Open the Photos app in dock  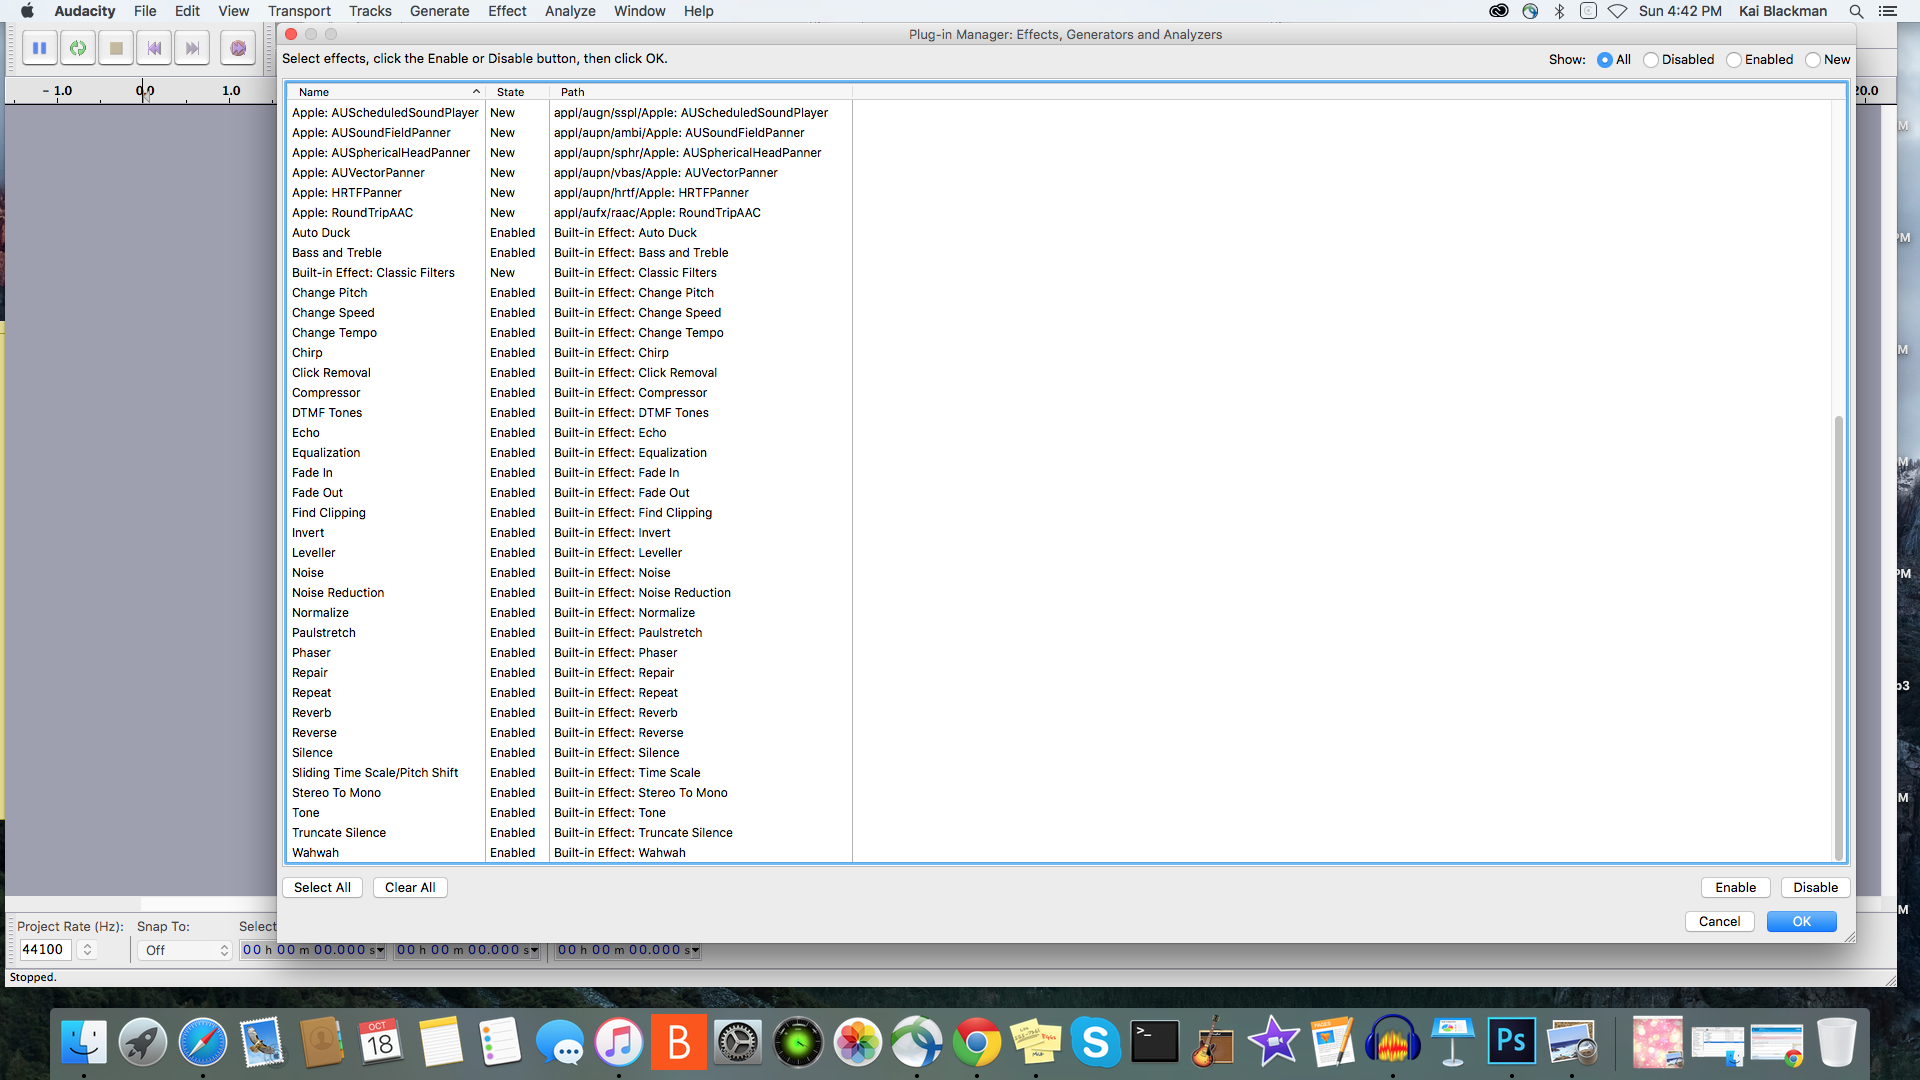click(857, 1042)
